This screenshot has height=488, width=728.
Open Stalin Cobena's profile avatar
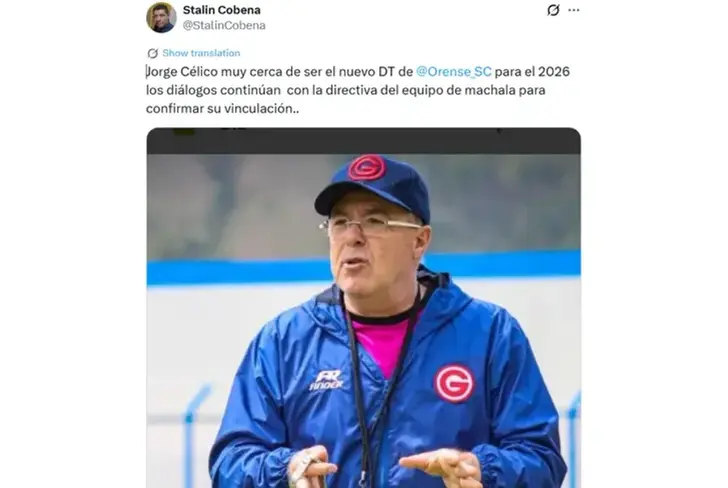(x=161, y=18)
